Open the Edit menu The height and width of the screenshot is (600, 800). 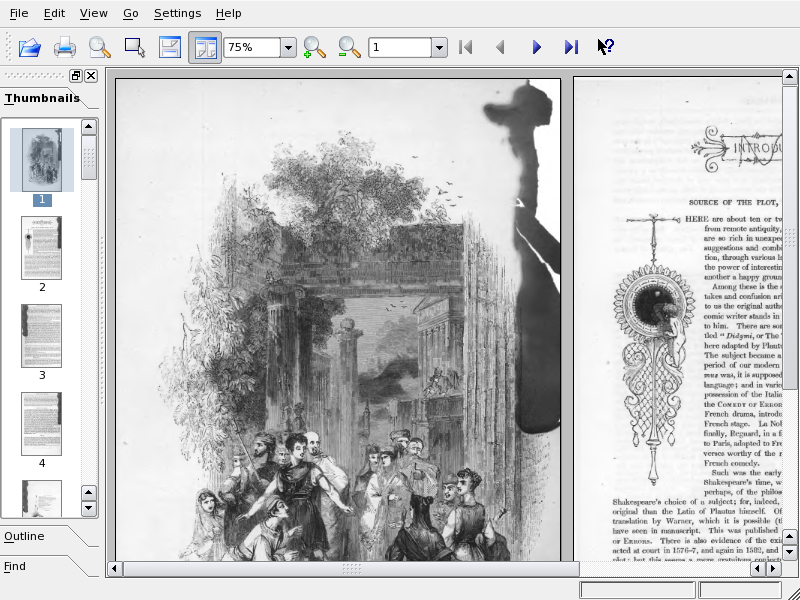(54, 13)
